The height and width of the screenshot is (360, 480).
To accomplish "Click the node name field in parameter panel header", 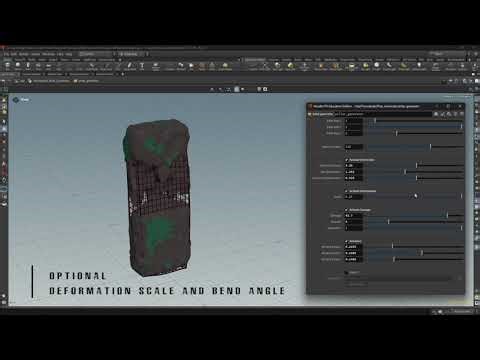I will (x=383, y=114).
